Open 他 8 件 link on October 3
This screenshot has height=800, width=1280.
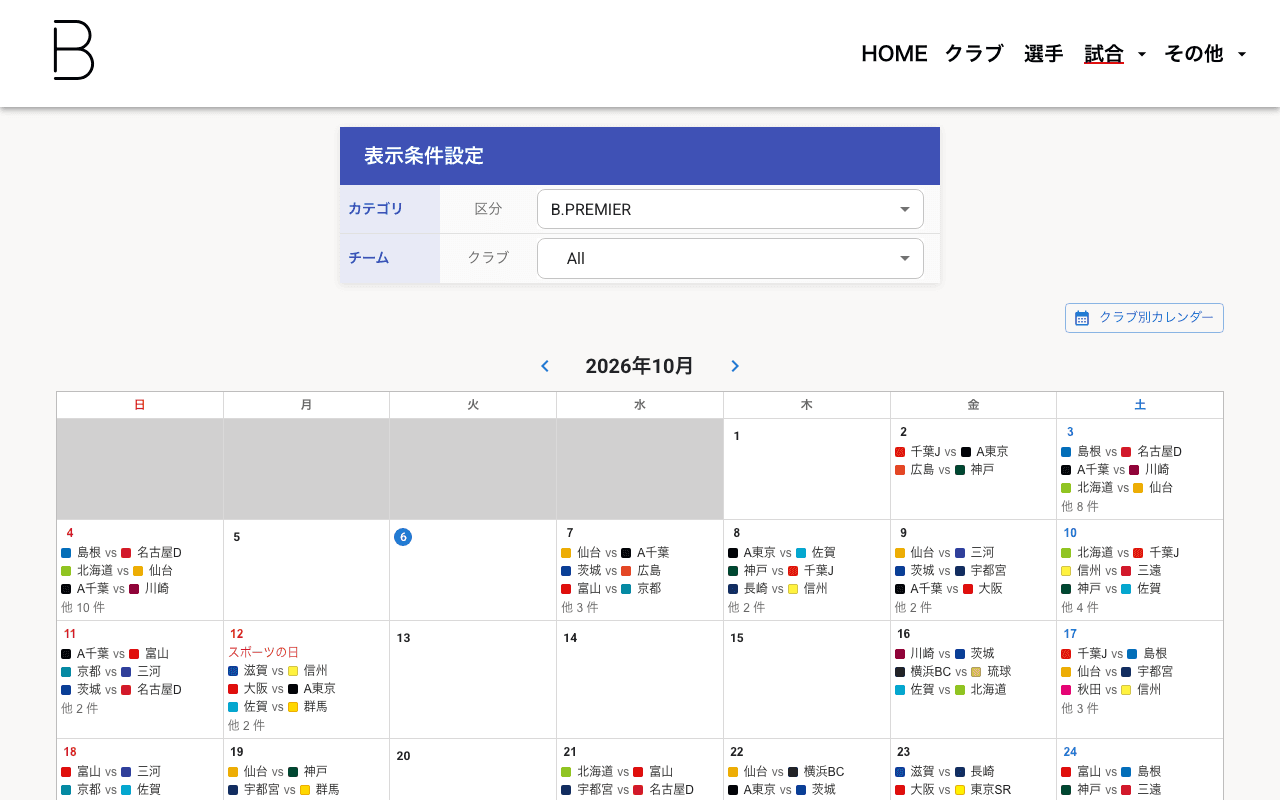[1080, 506]
